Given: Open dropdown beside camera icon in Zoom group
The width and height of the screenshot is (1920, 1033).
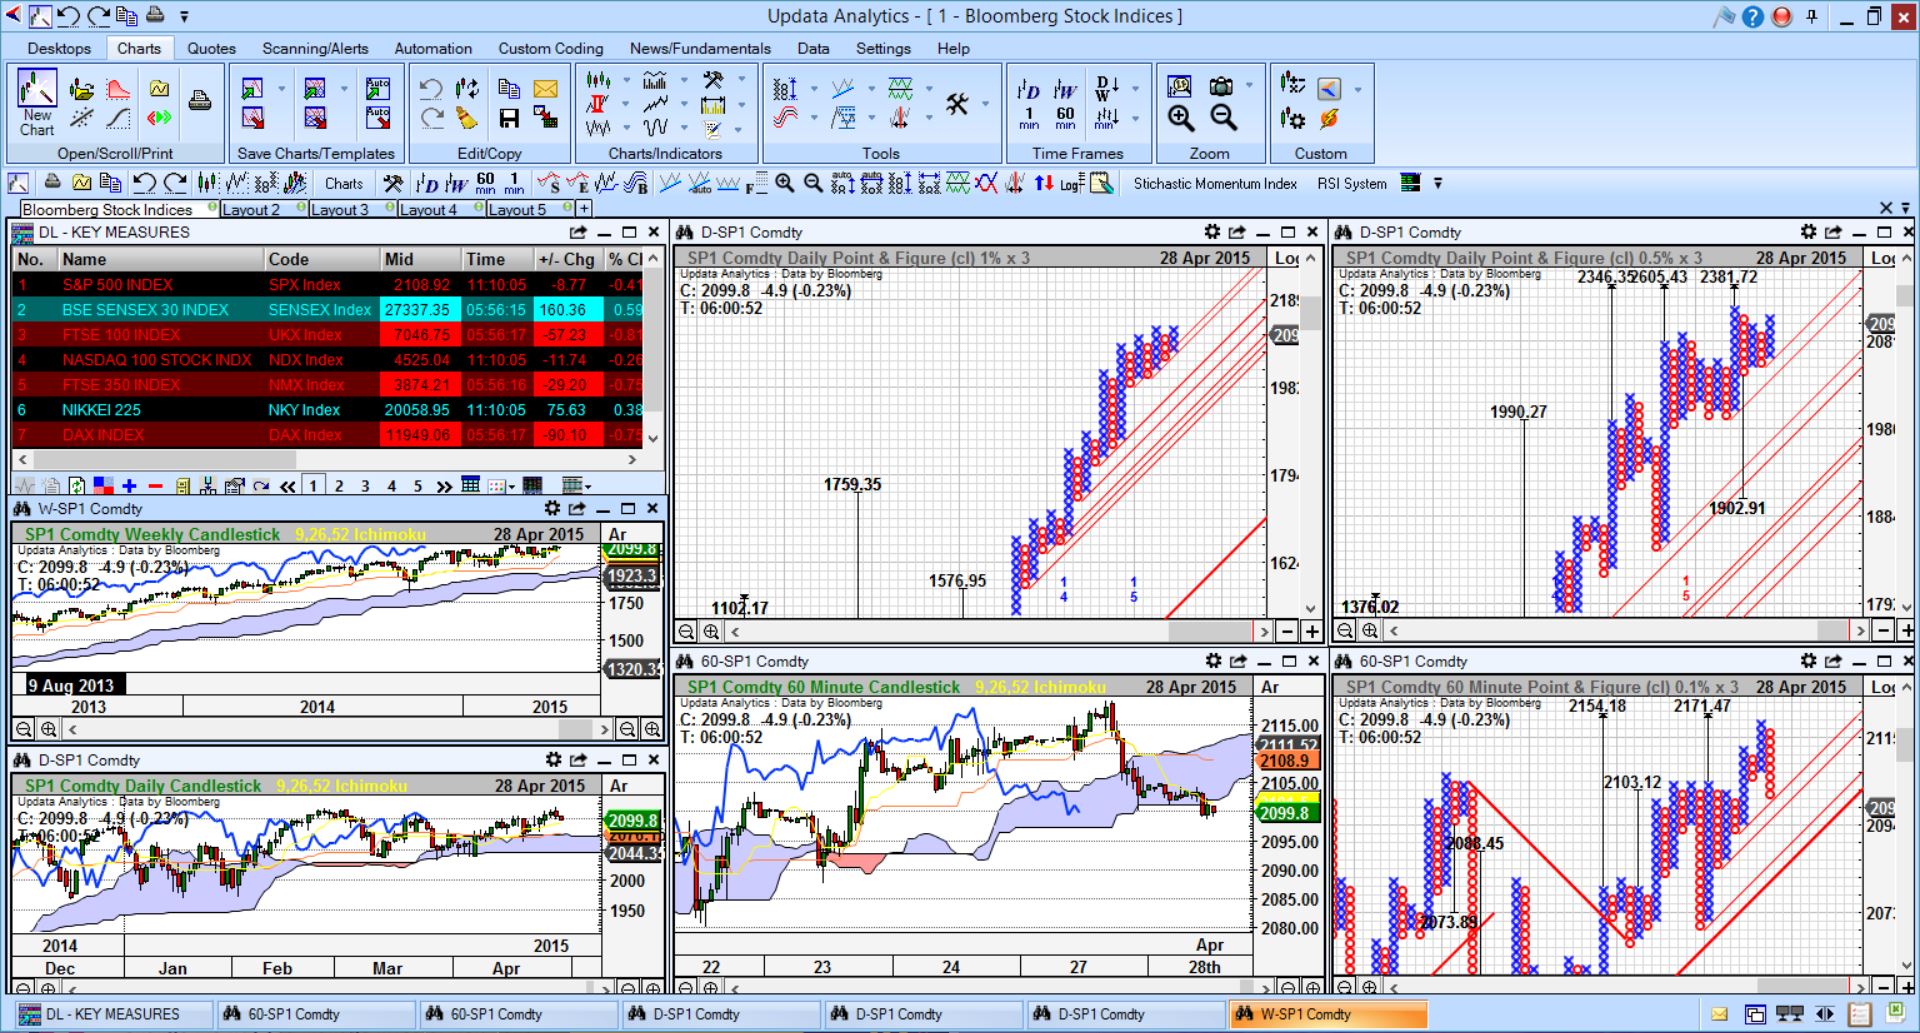Looking at the screenshot, I should 1249,87.
